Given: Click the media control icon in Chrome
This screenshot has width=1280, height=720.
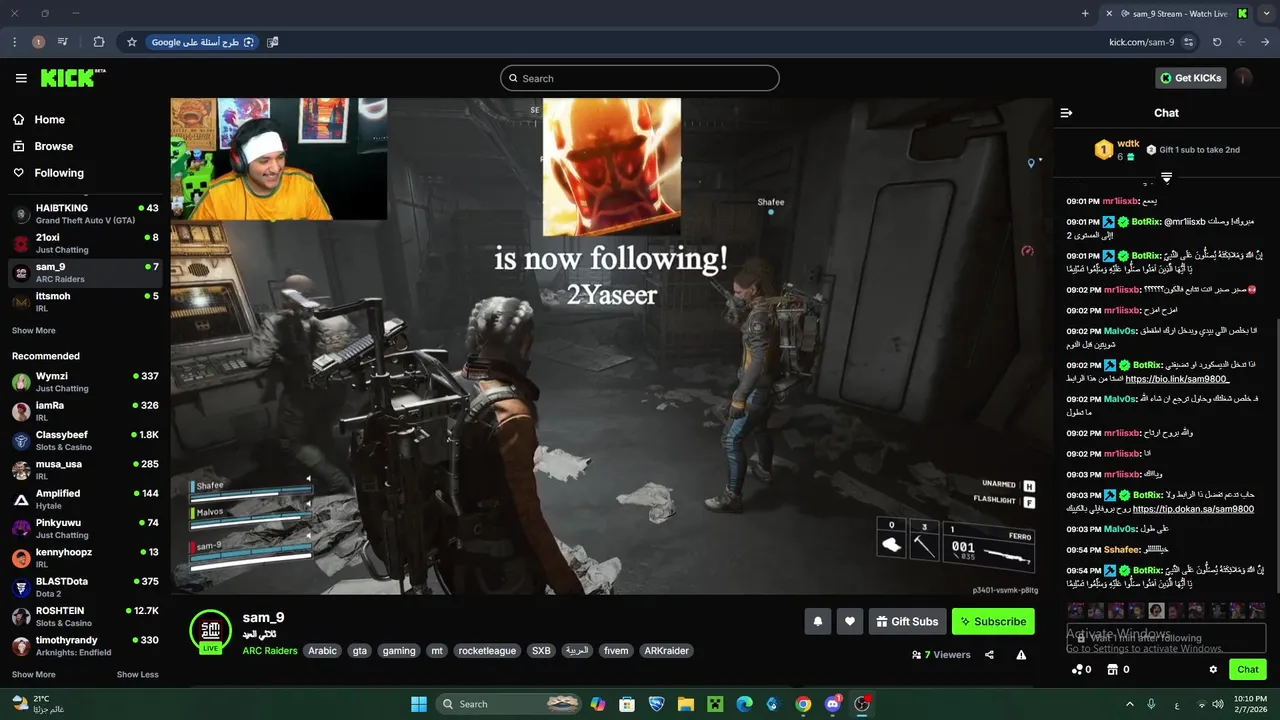Looking at the screenshot, I should (63, 42).
